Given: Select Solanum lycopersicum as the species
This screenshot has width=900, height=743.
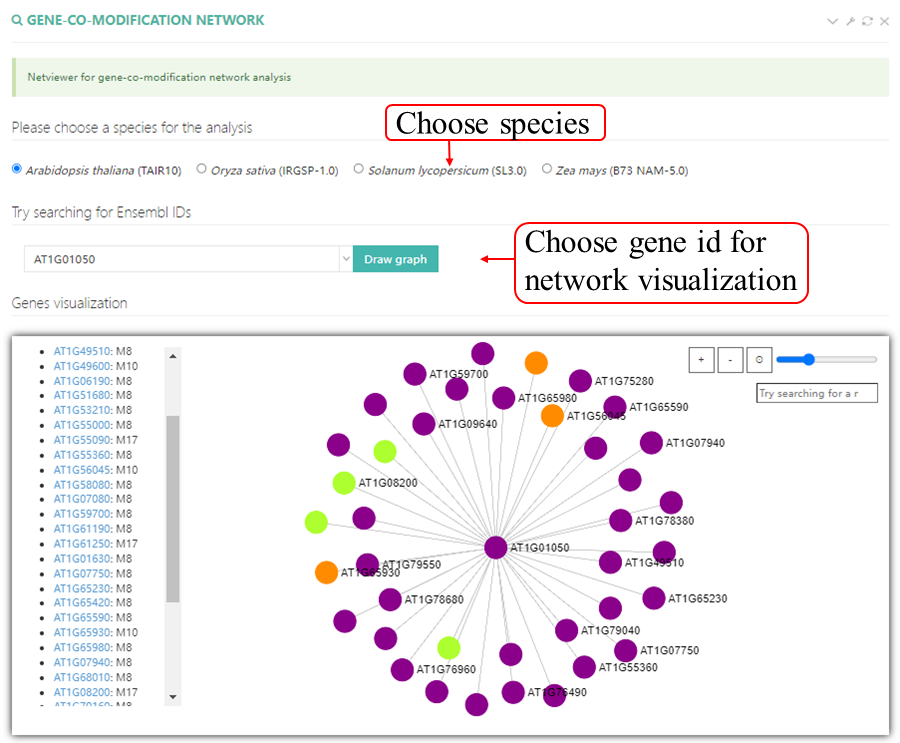Looking at the screenshot, I should pos(359,169).
